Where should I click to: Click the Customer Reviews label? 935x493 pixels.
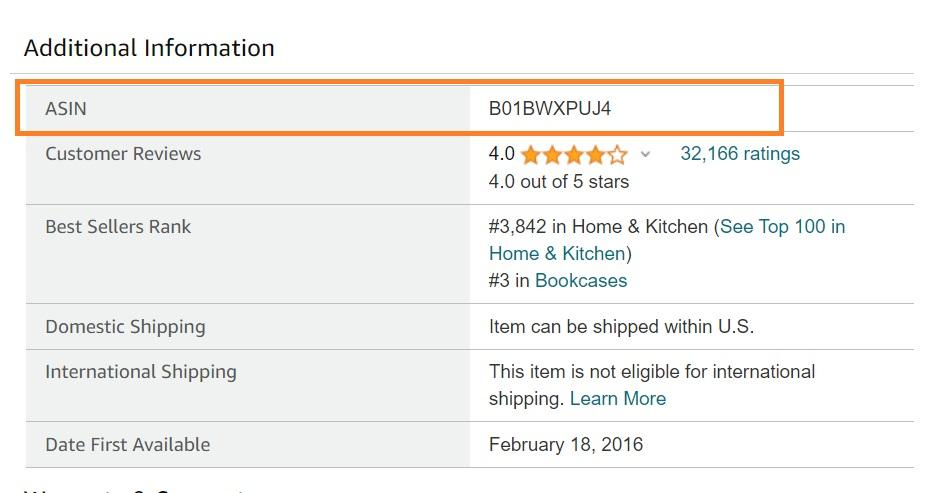(123, 154)
